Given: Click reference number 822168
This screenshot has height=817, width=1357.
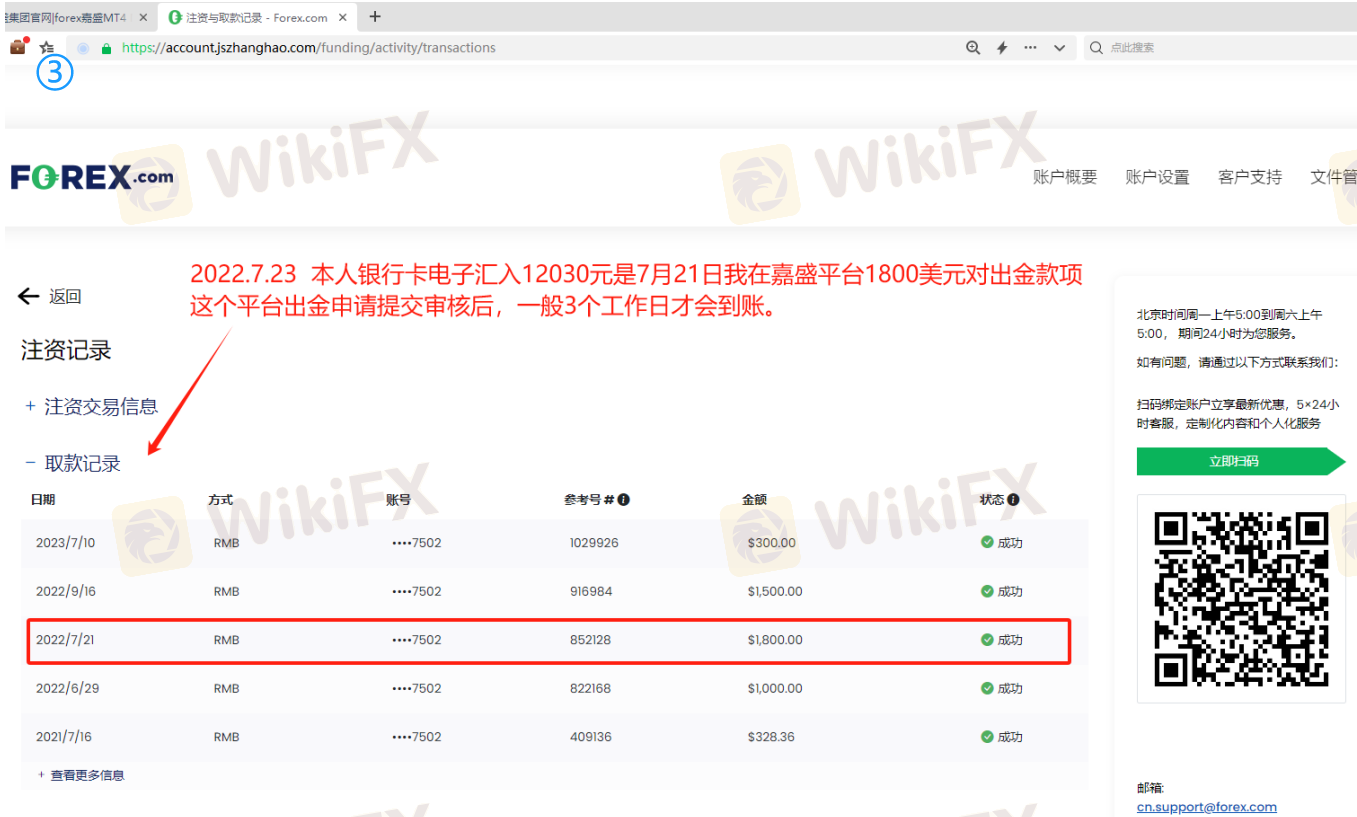Looking at the screenshot, I should point(590,688).
